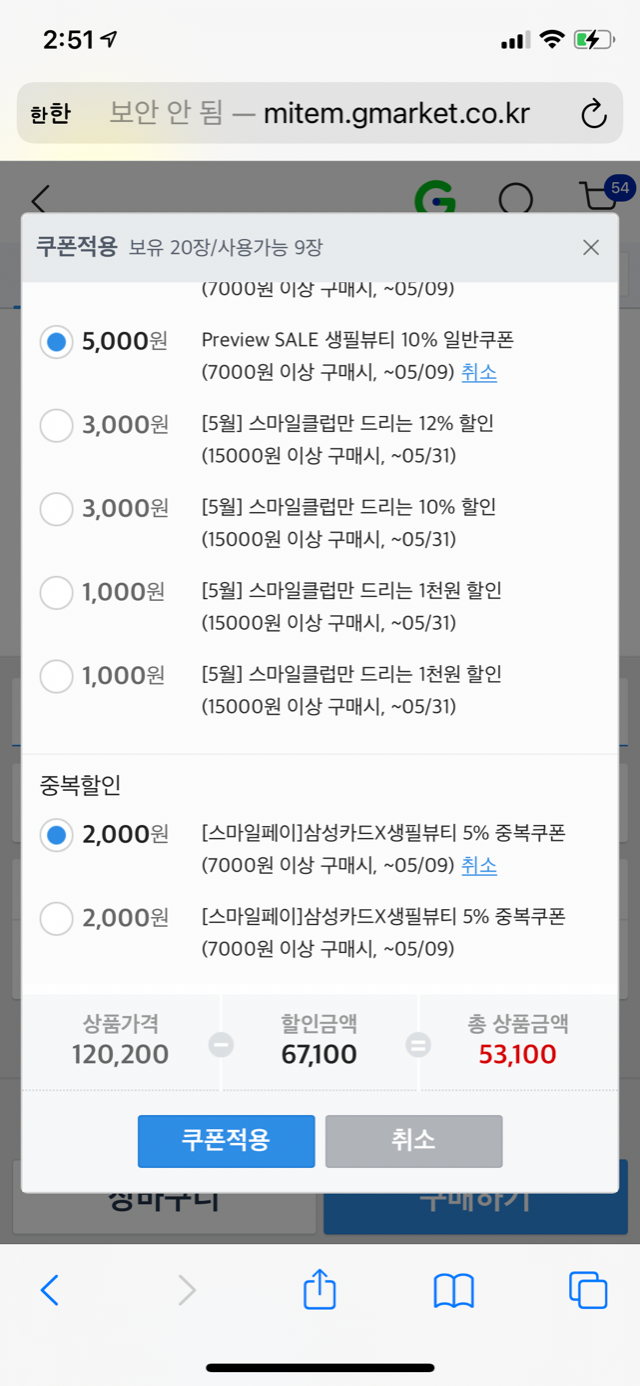The width and height of the screenshot is (640, 1386).
Task: Select the 10% 스마일클럽 3,000원 coupon
Action: tap(56, 509)
